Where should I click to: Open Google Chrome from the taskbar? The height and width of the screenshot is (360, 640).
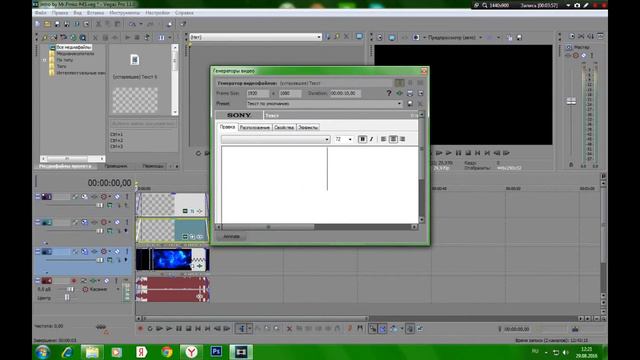click(x=167, y=351)
